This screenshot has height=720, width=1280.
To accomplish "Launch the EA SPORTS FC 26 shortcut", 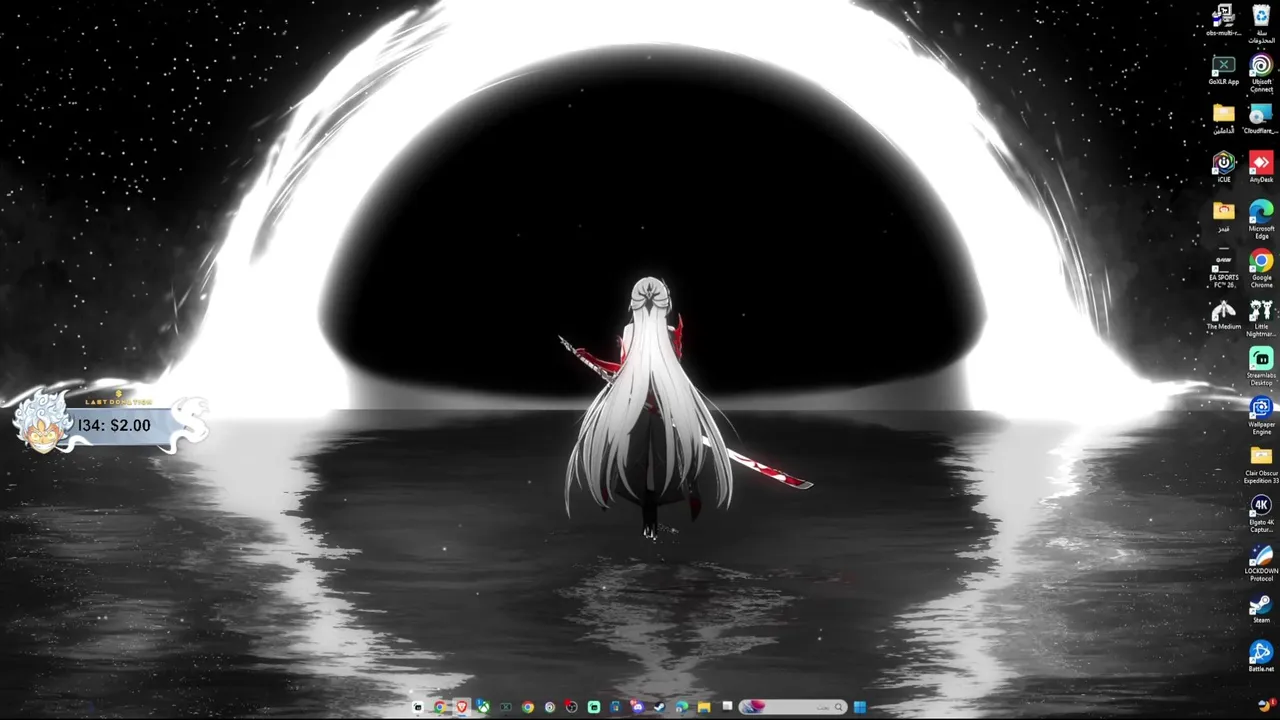I will (x=1223, y=270).
